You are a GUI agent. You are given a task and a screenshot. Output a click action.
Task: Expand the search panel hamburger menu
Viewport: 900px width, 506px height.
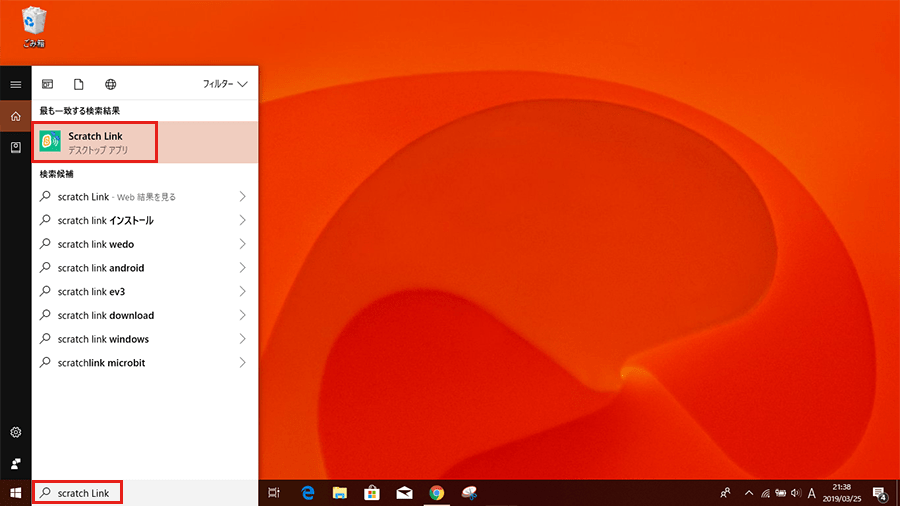[15, 84]
